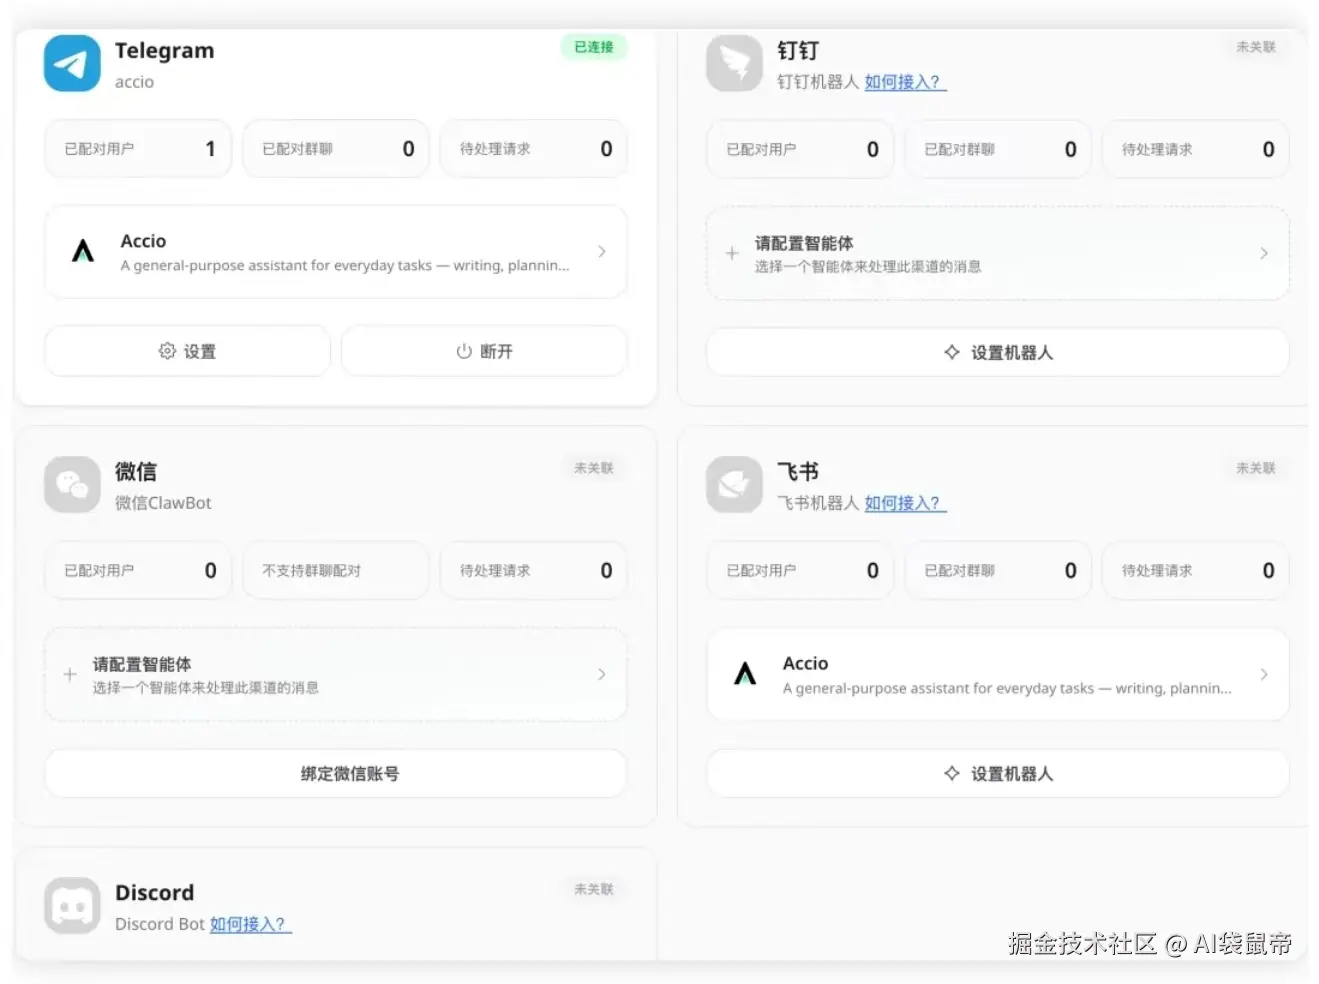This screenshot has width=1319, height=984.
Task: Click Telegram 已配对用户 count box
Action: tap(138, 149)
